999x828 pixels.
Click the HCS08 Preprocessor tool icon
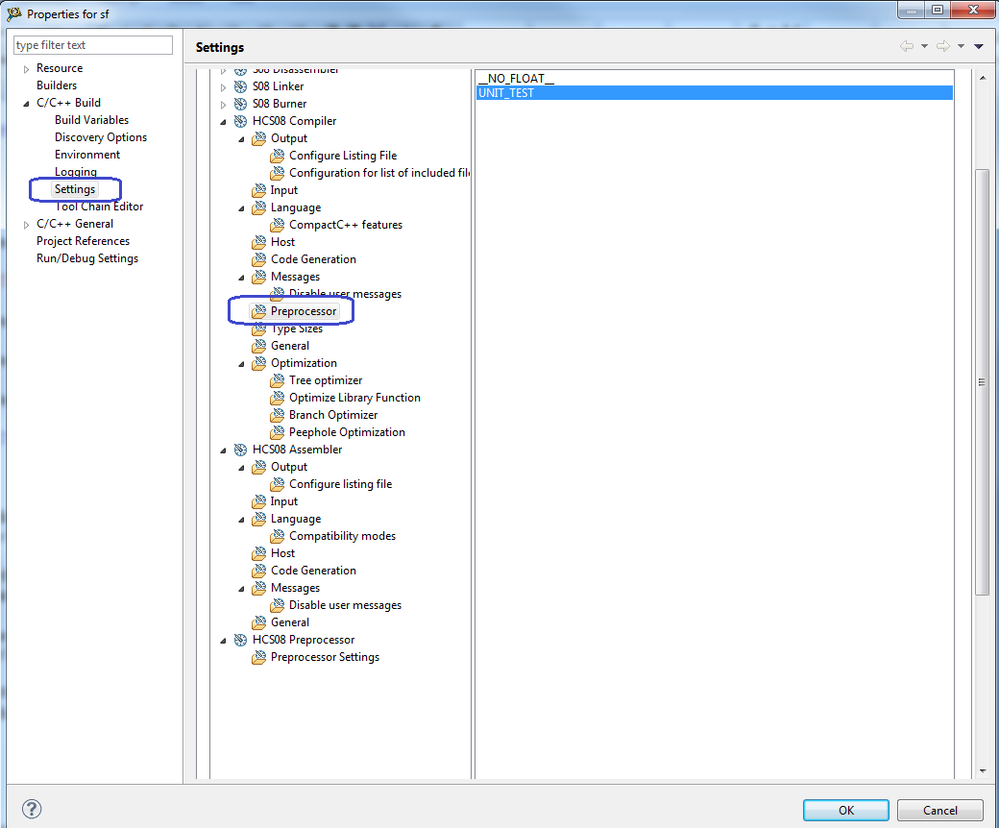pyautogui.click(x=240, y=640)
